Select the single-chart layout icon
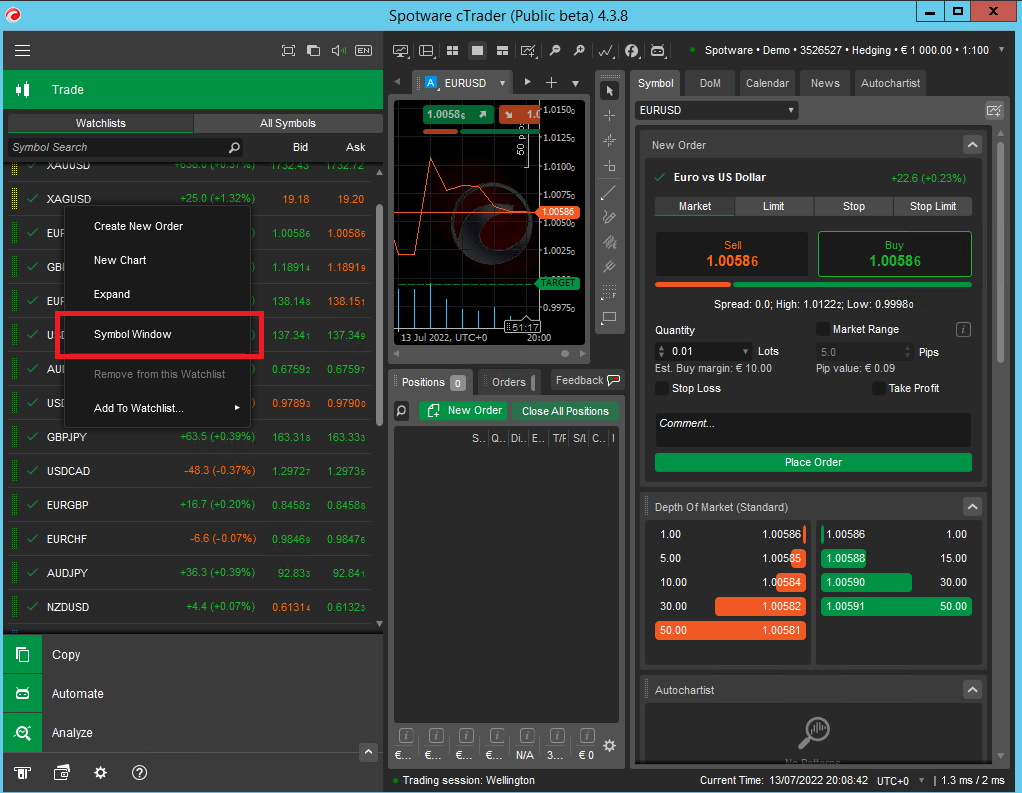The height and width of the screenshot is (793, 1022). pos(477,50)
